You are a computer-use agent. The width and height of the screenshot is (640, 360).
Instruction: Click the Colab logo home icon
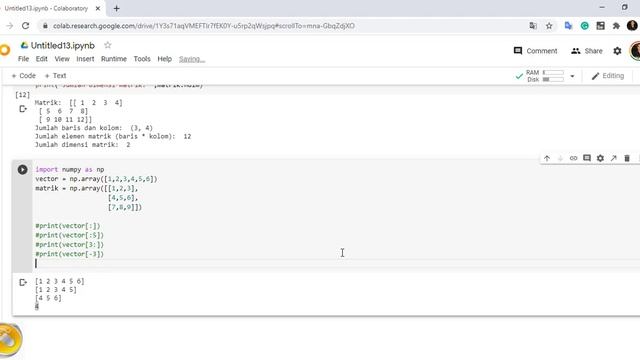(x=4, y=50)
